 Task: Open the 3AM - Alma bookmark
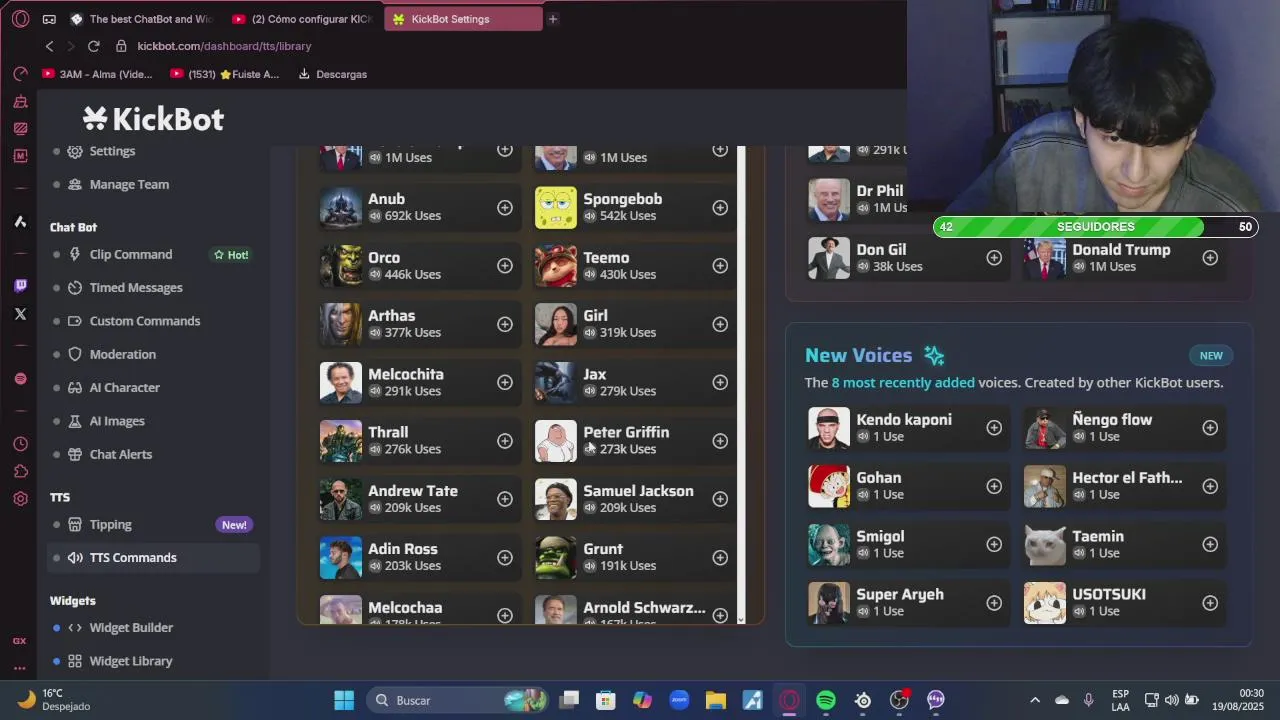(x=98, y=74)
